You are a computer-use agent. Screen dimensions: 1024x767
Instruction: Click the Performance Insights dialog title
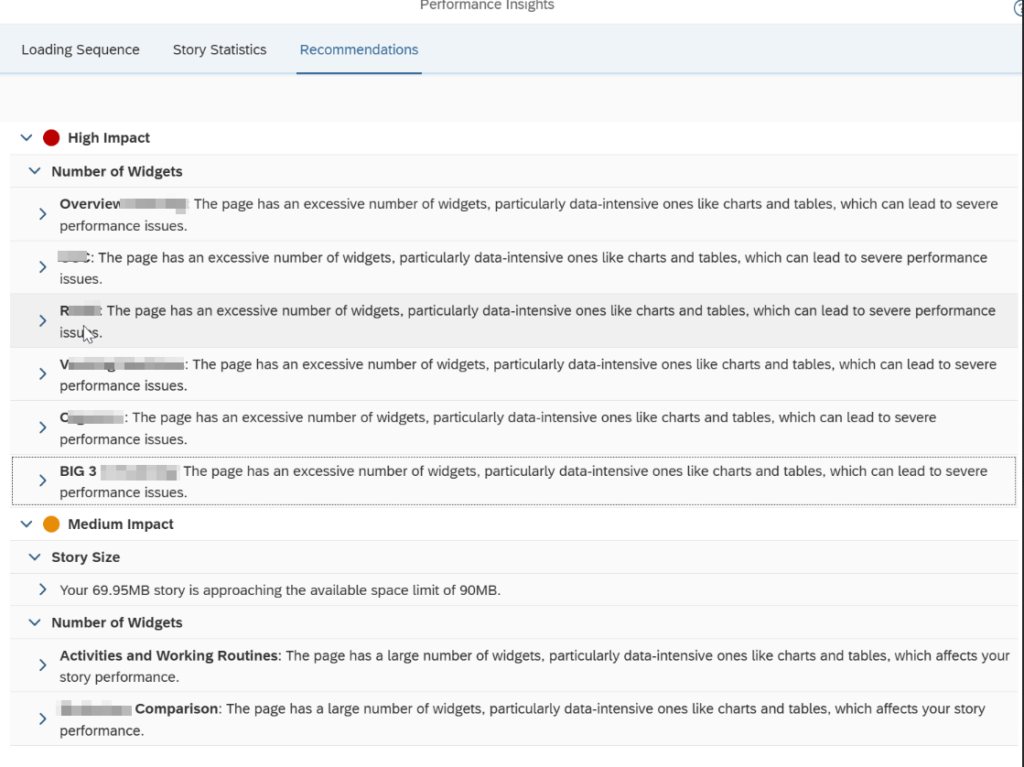486,6
